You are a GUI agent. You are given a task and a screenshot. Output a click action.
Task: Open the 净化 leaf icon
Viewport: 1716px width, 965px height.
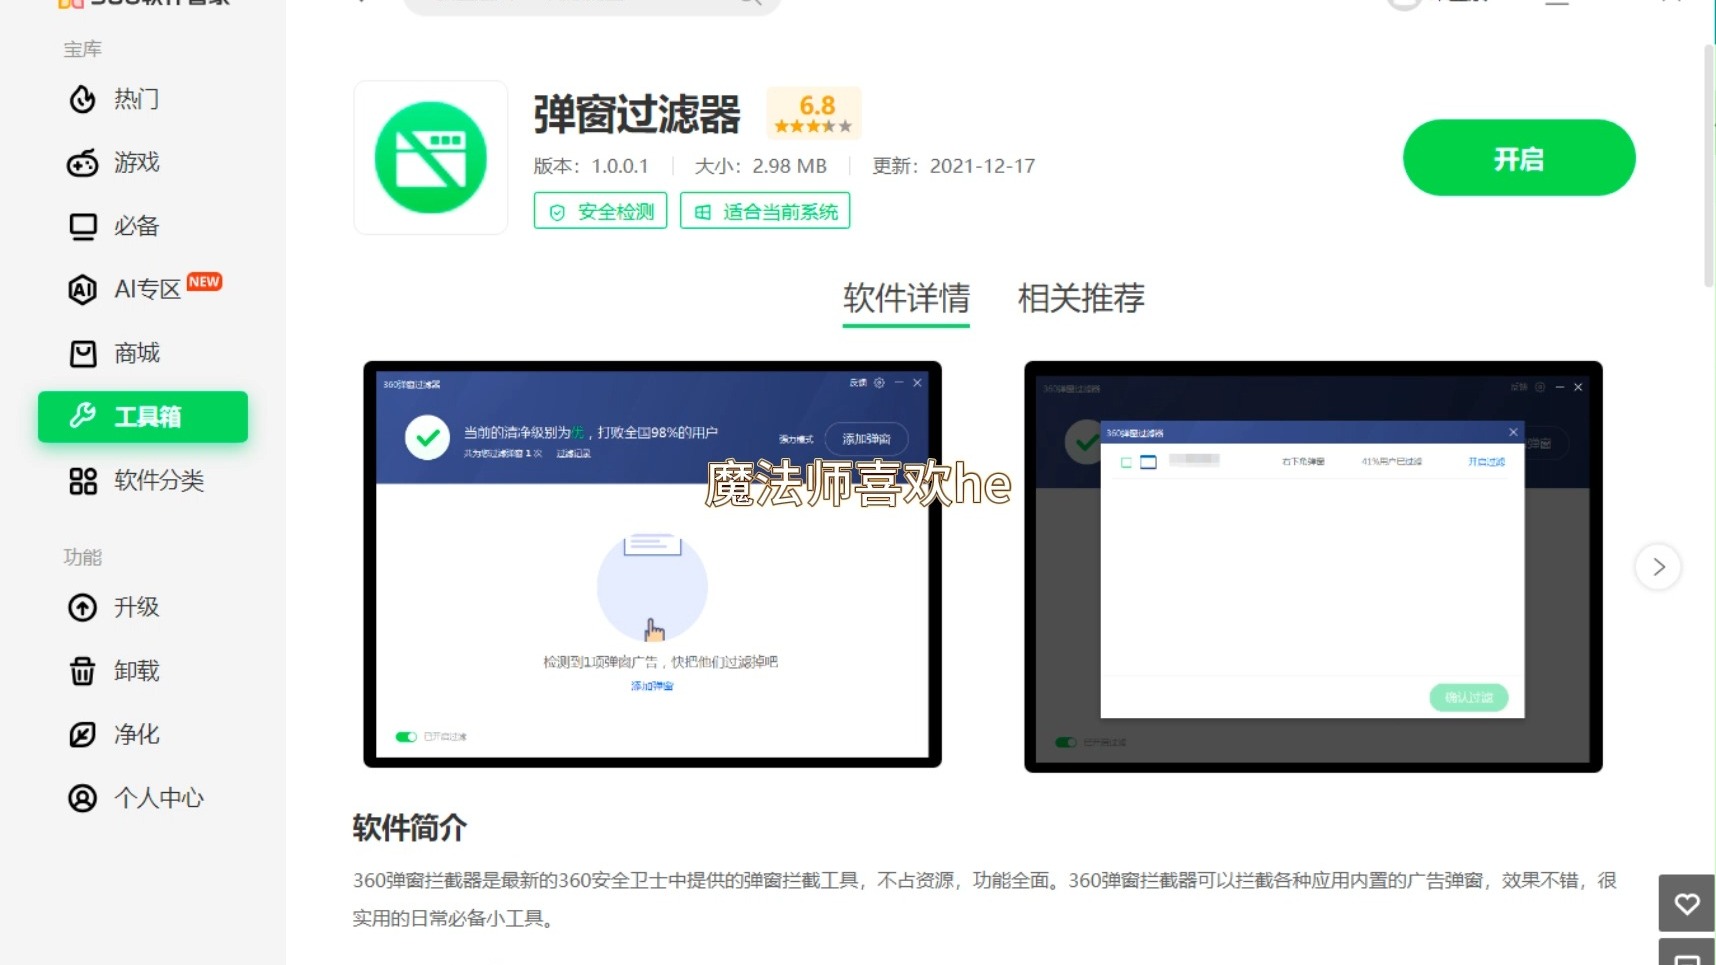coord(83,735)
